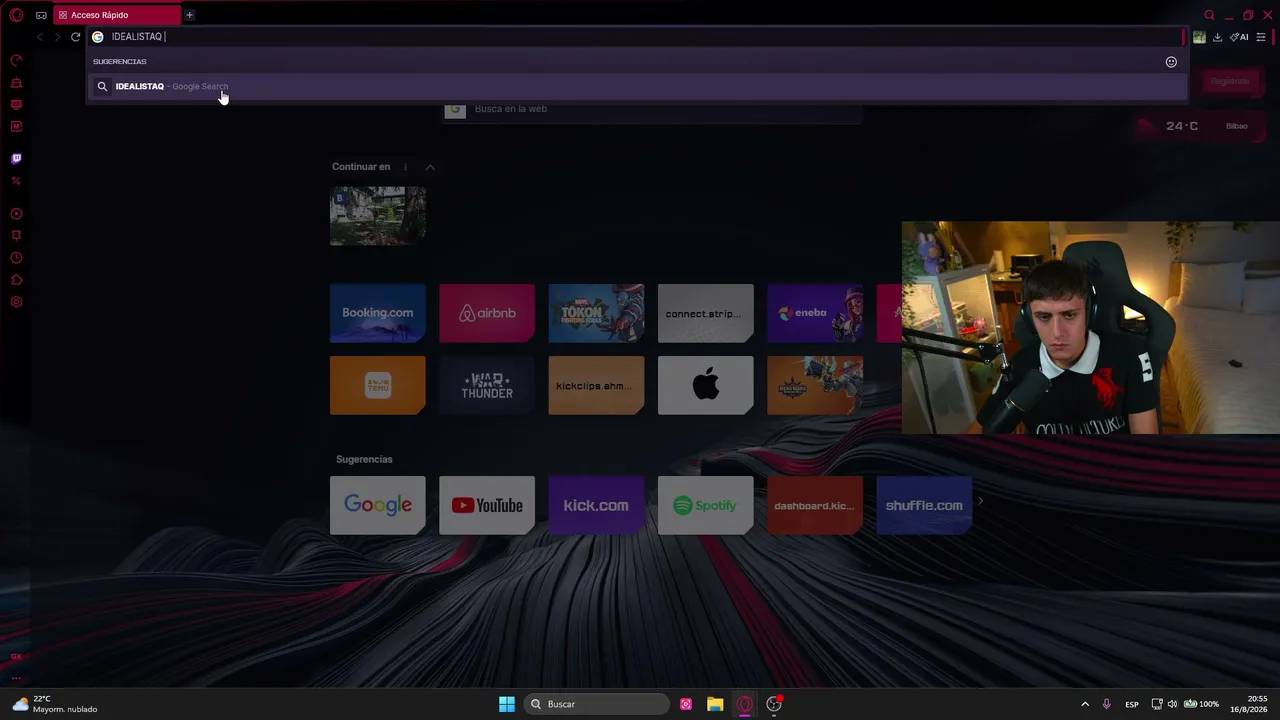This screenshot has height=720, width=1280.
Task: Open the Twitch sidebar panel
Action: pos(16,159)
